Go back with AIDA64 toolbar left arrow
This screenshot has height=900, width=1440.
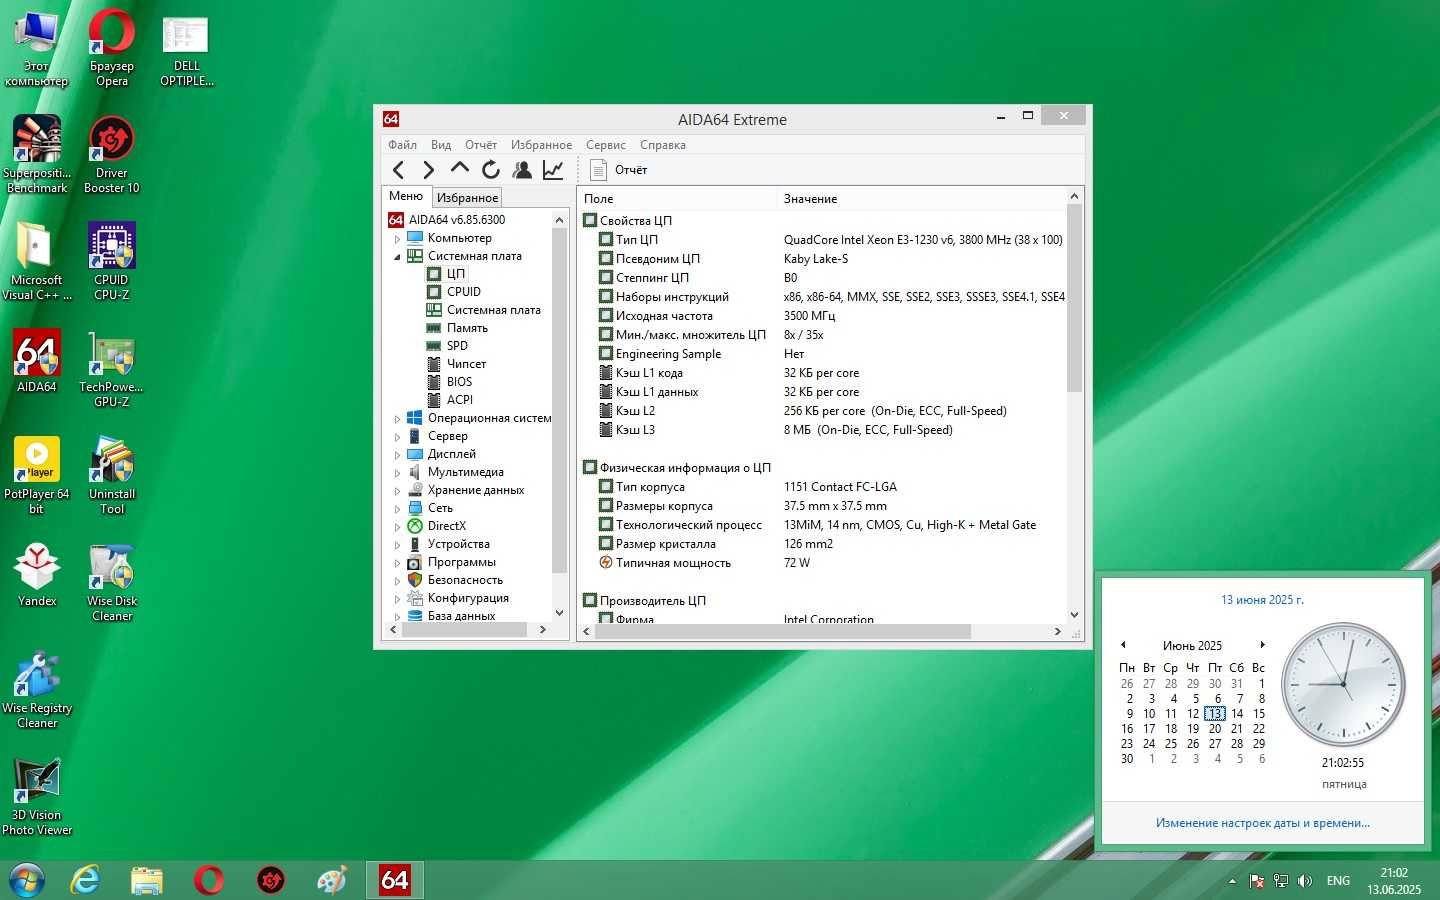tap(399, 170)
